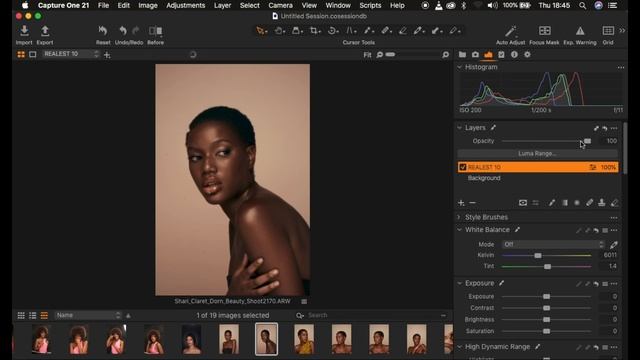Select the Keystone cursor tool
Viewport: 640px width, 360px height.
(350, 31)
